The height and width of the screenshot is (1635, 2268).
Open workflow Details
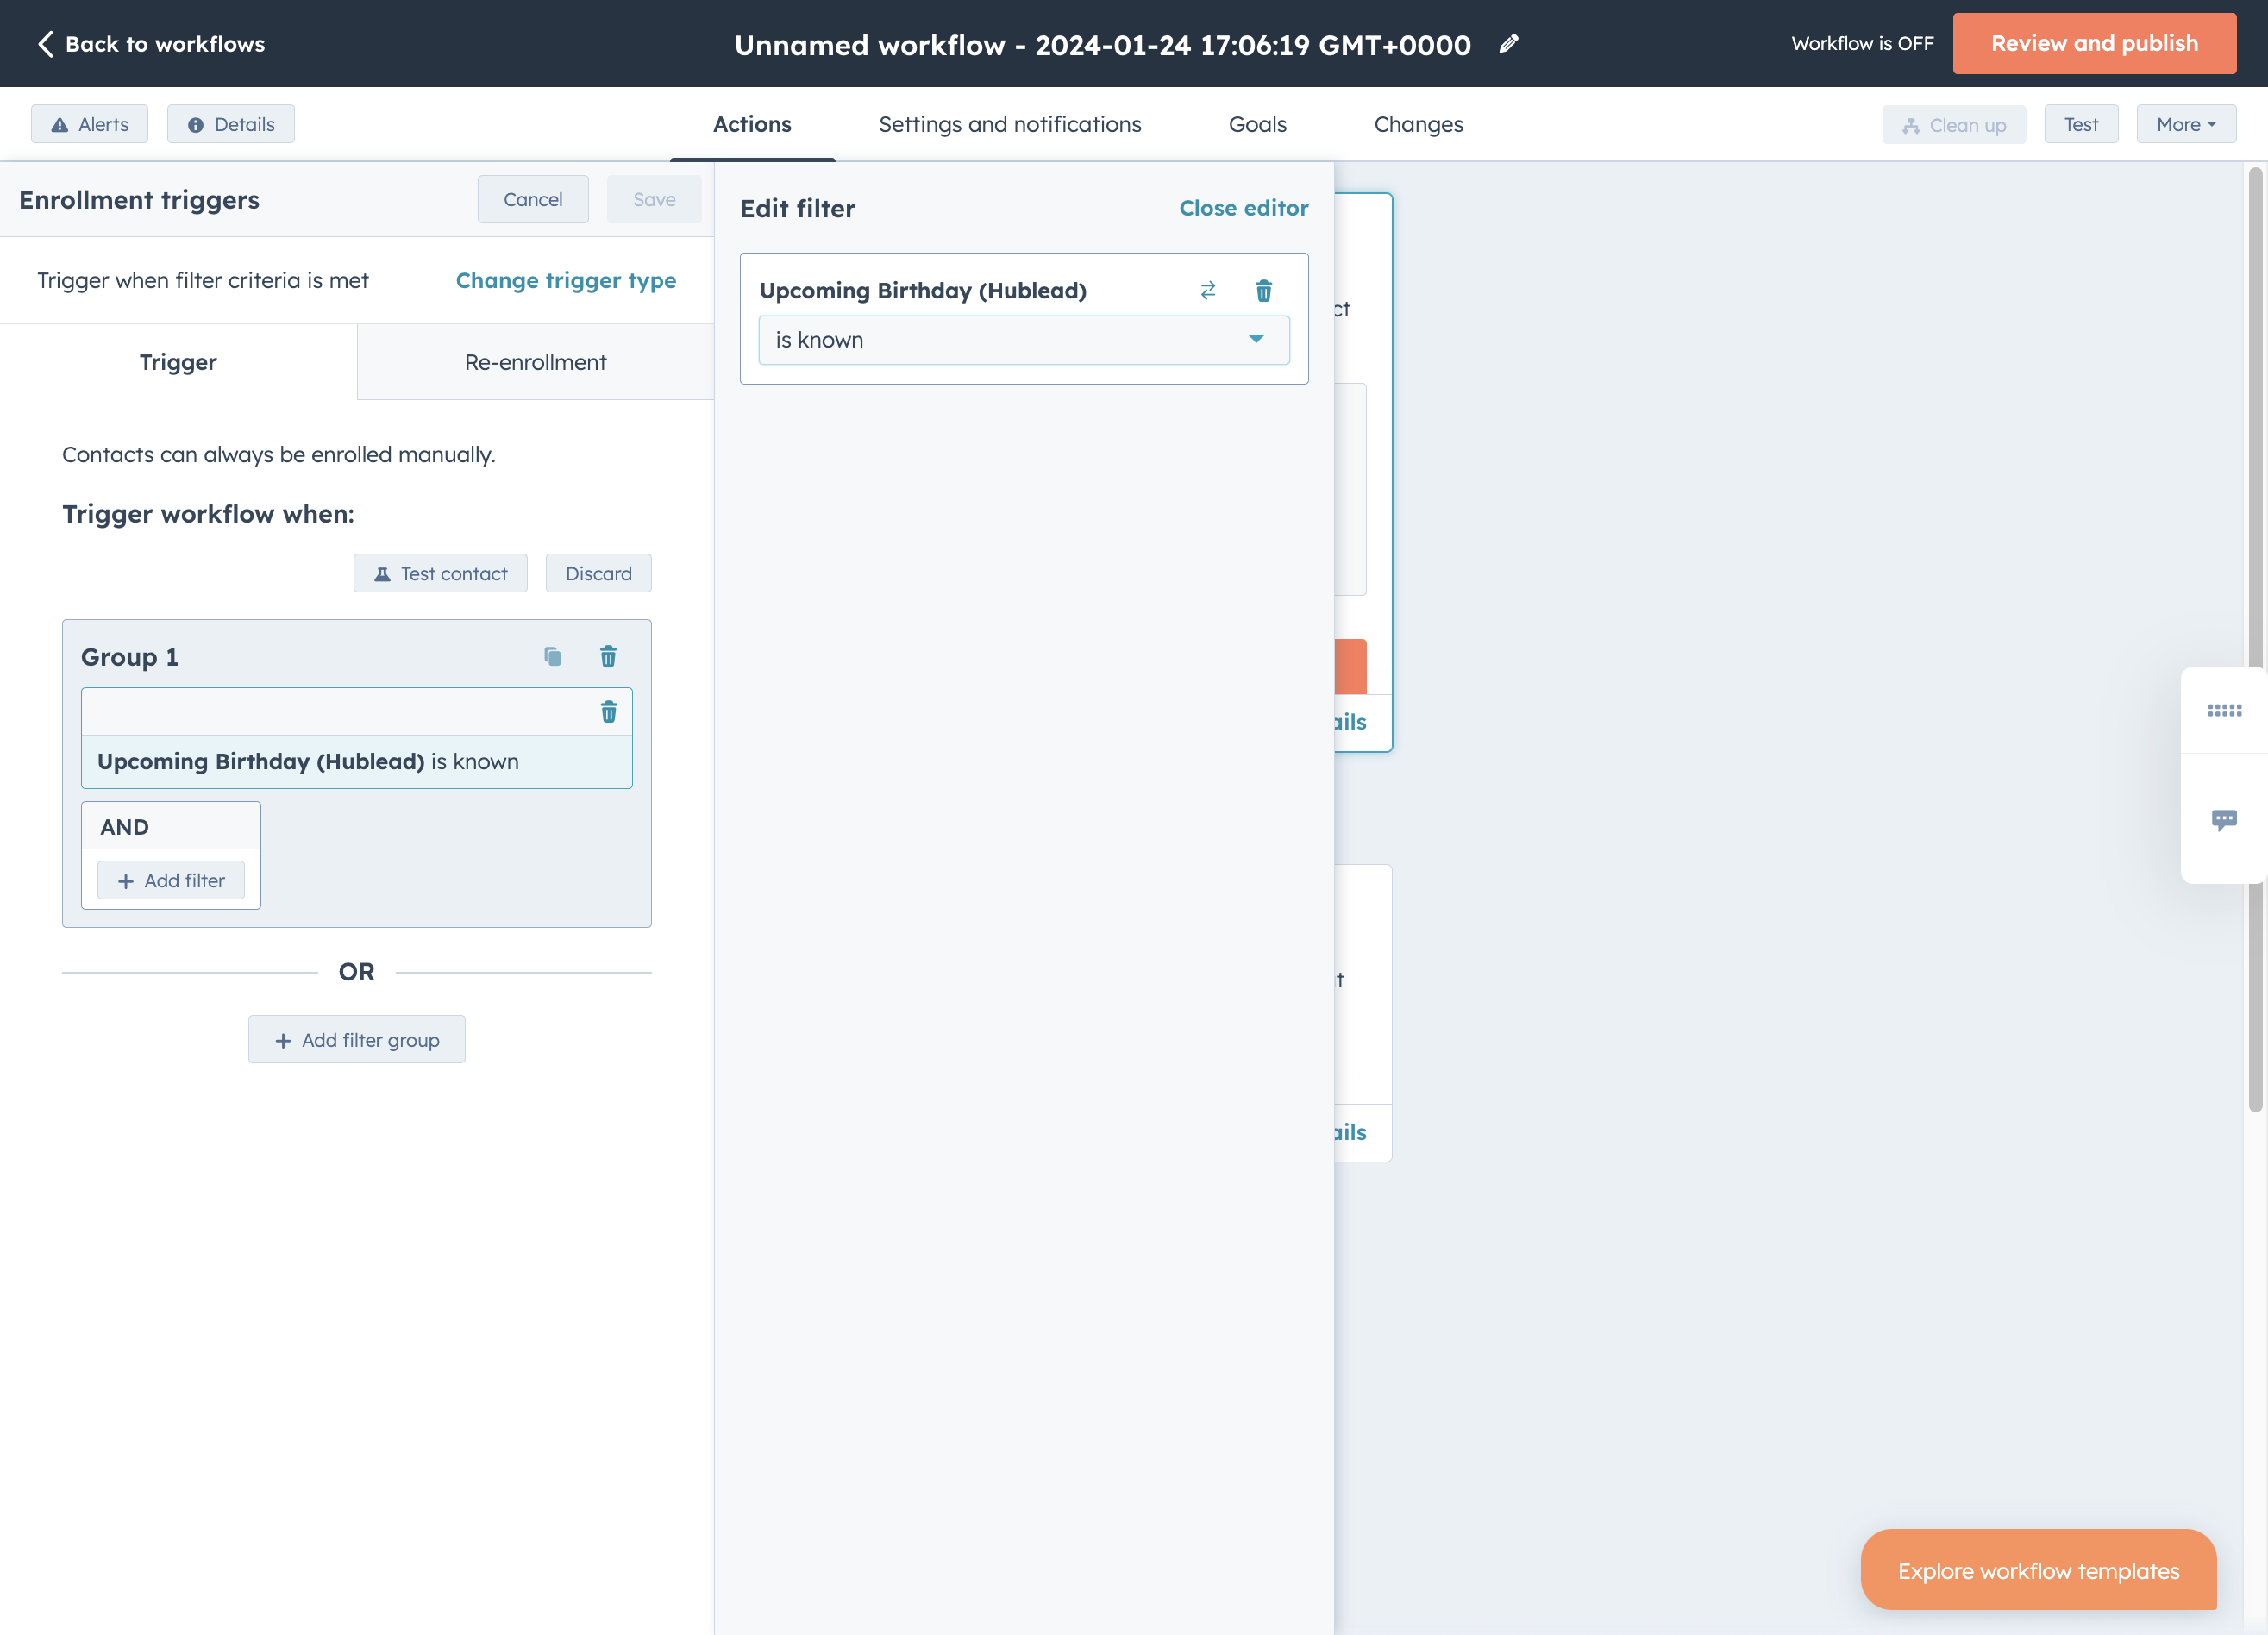pos(231,124)
